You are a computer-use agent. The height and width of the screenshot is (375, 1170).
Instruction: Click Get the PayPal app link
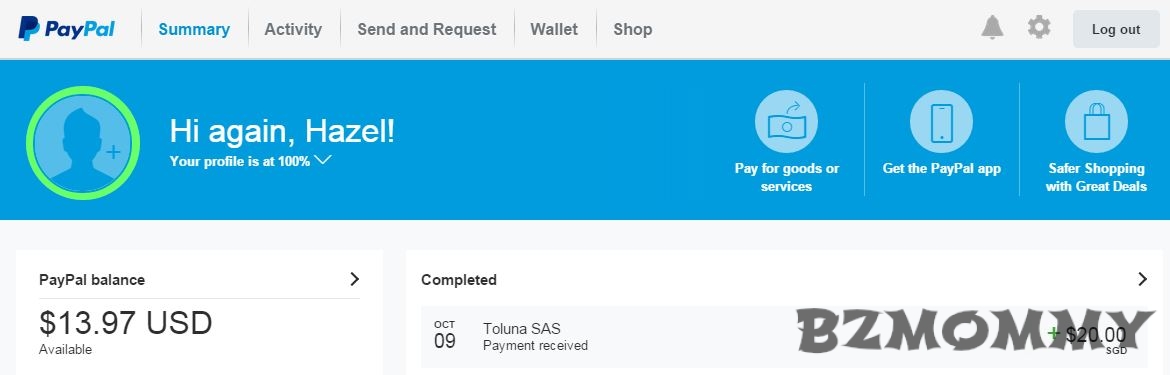coord(942,168)
